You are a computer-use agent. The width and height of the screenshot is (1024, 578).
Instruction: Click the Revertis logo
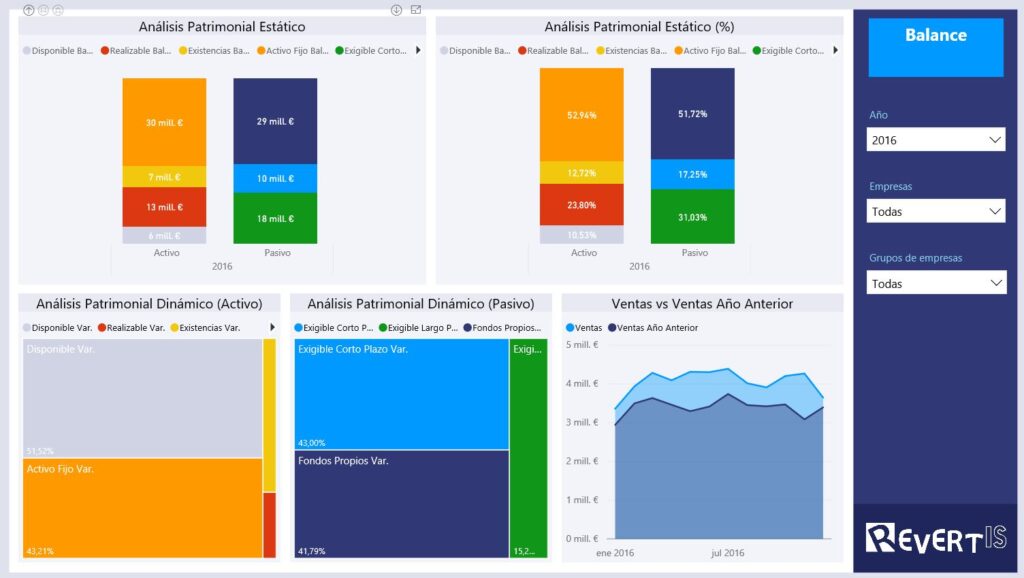936,539
